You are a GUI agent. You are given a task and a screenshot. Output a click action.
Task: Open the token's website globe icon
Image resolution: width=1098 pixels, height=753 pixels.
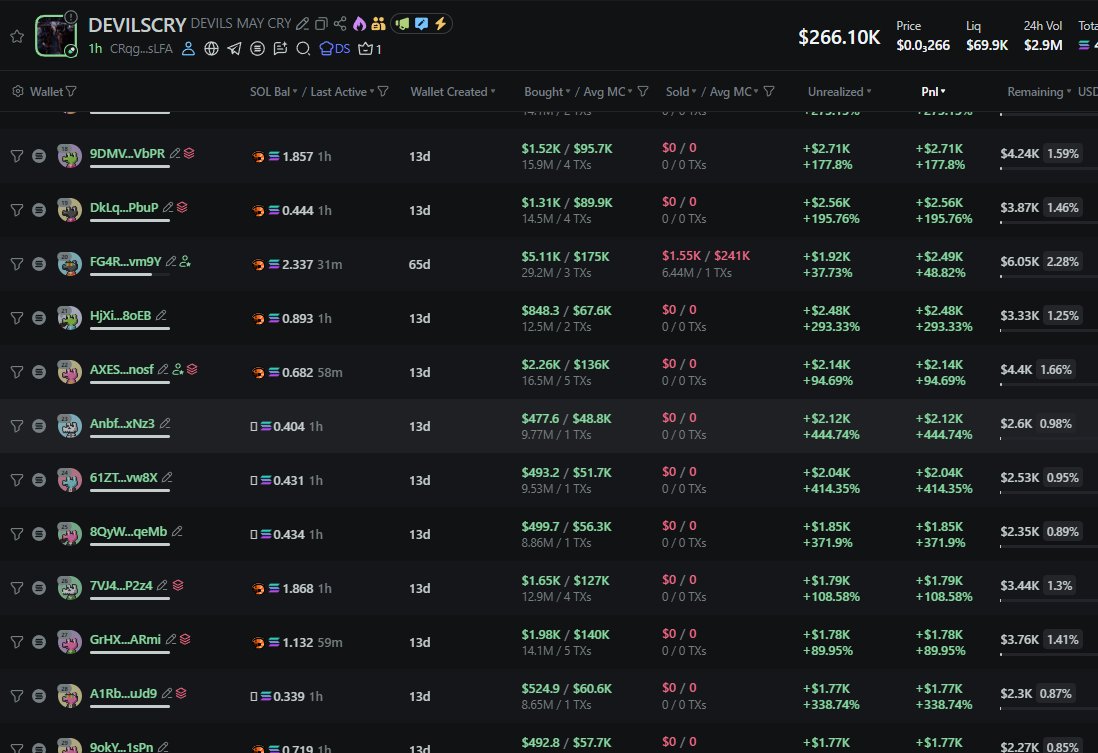[211, 48]
